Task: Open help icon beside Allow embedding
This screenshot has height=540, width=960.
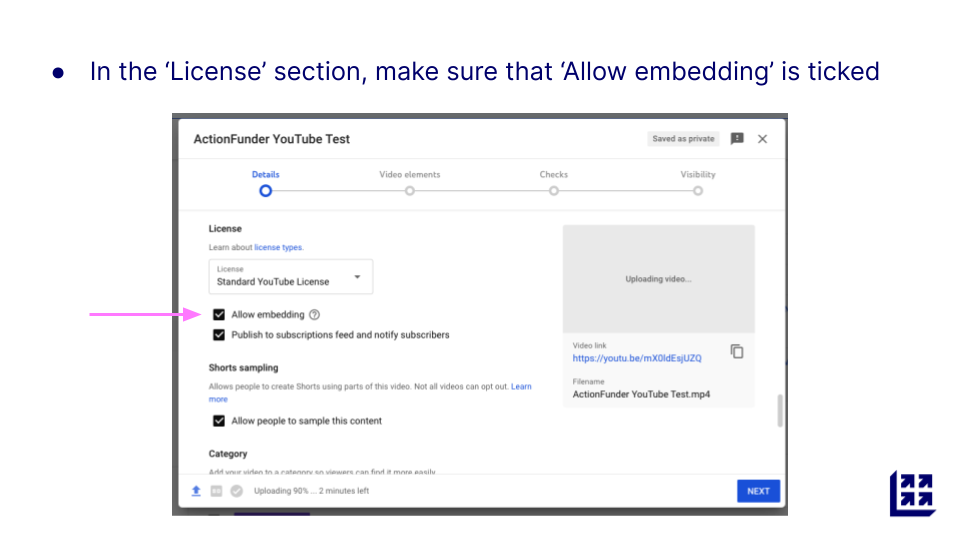Action: click(x=314, y=315)
